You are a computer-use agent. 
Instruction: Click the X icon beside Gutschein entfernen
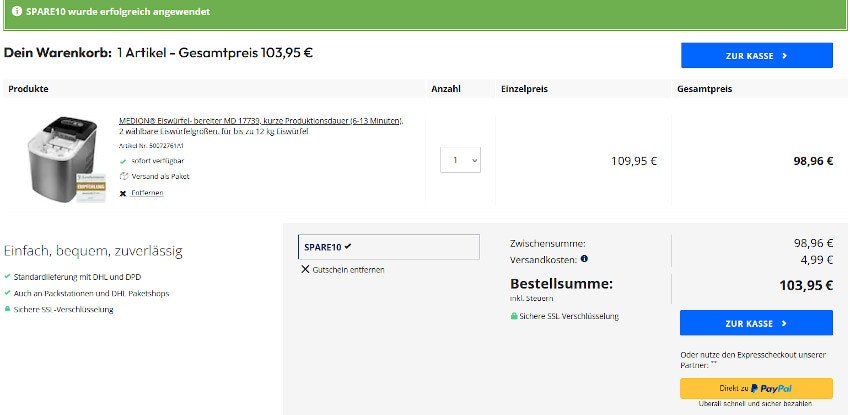pos(305,269)
